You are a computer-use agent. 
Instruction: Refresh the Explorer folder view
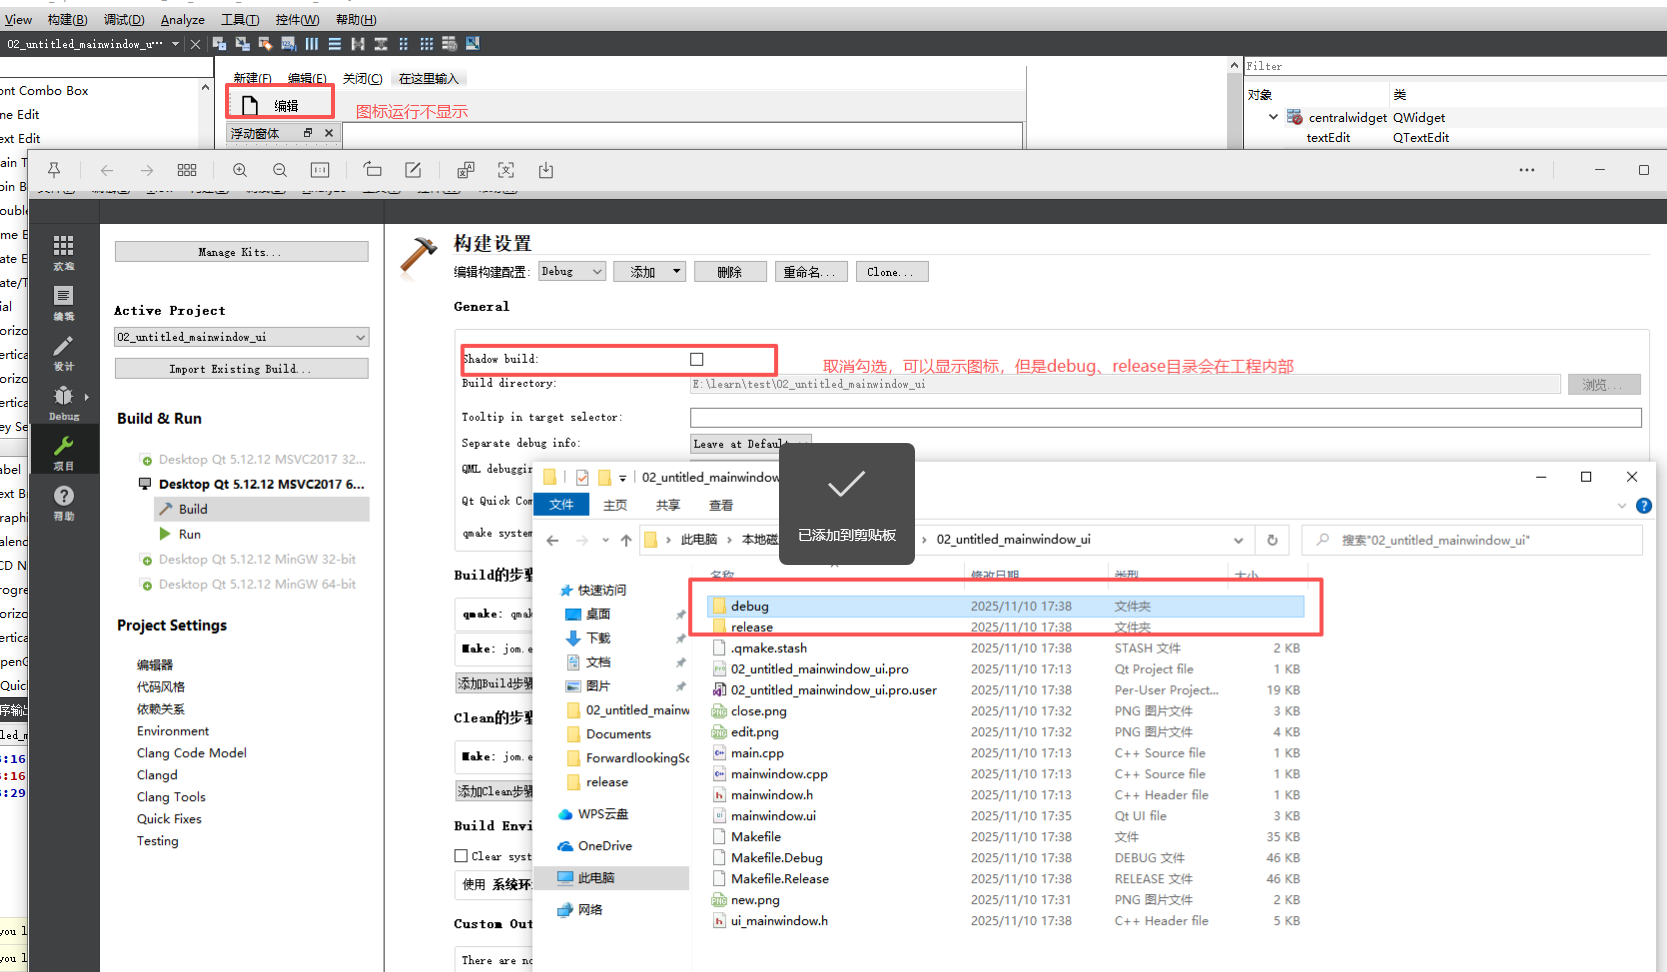pos(1272,540)
